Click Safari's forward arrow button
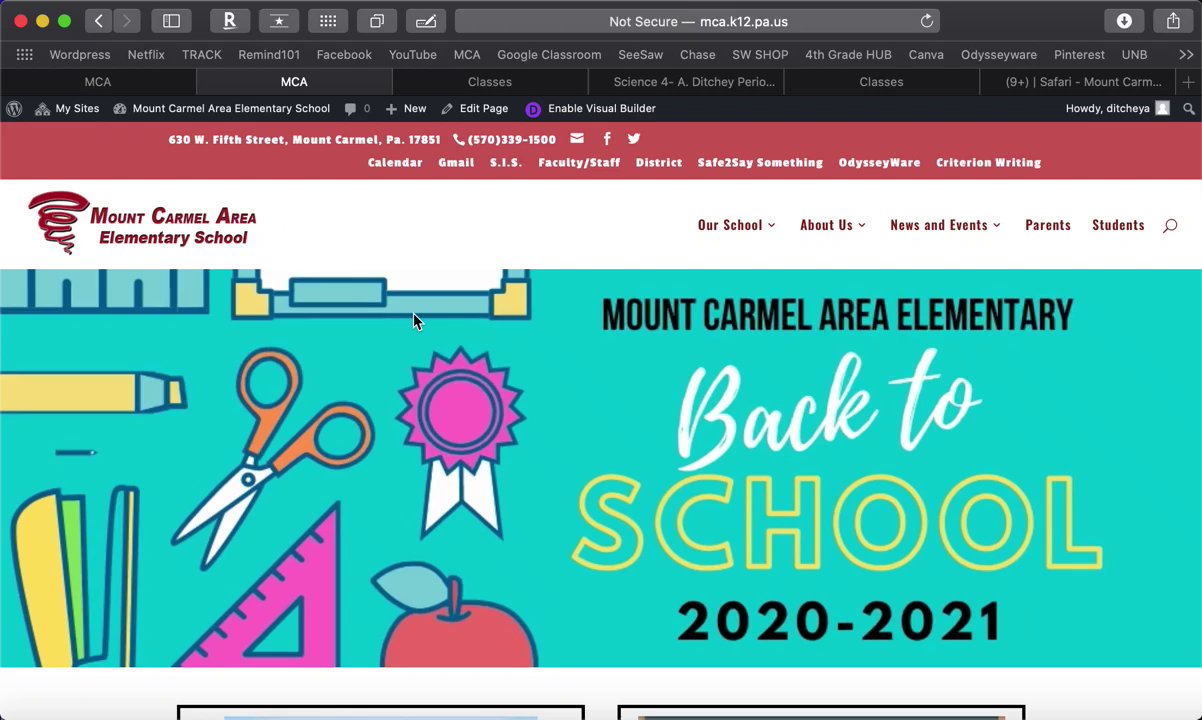 tap(126, 21)
